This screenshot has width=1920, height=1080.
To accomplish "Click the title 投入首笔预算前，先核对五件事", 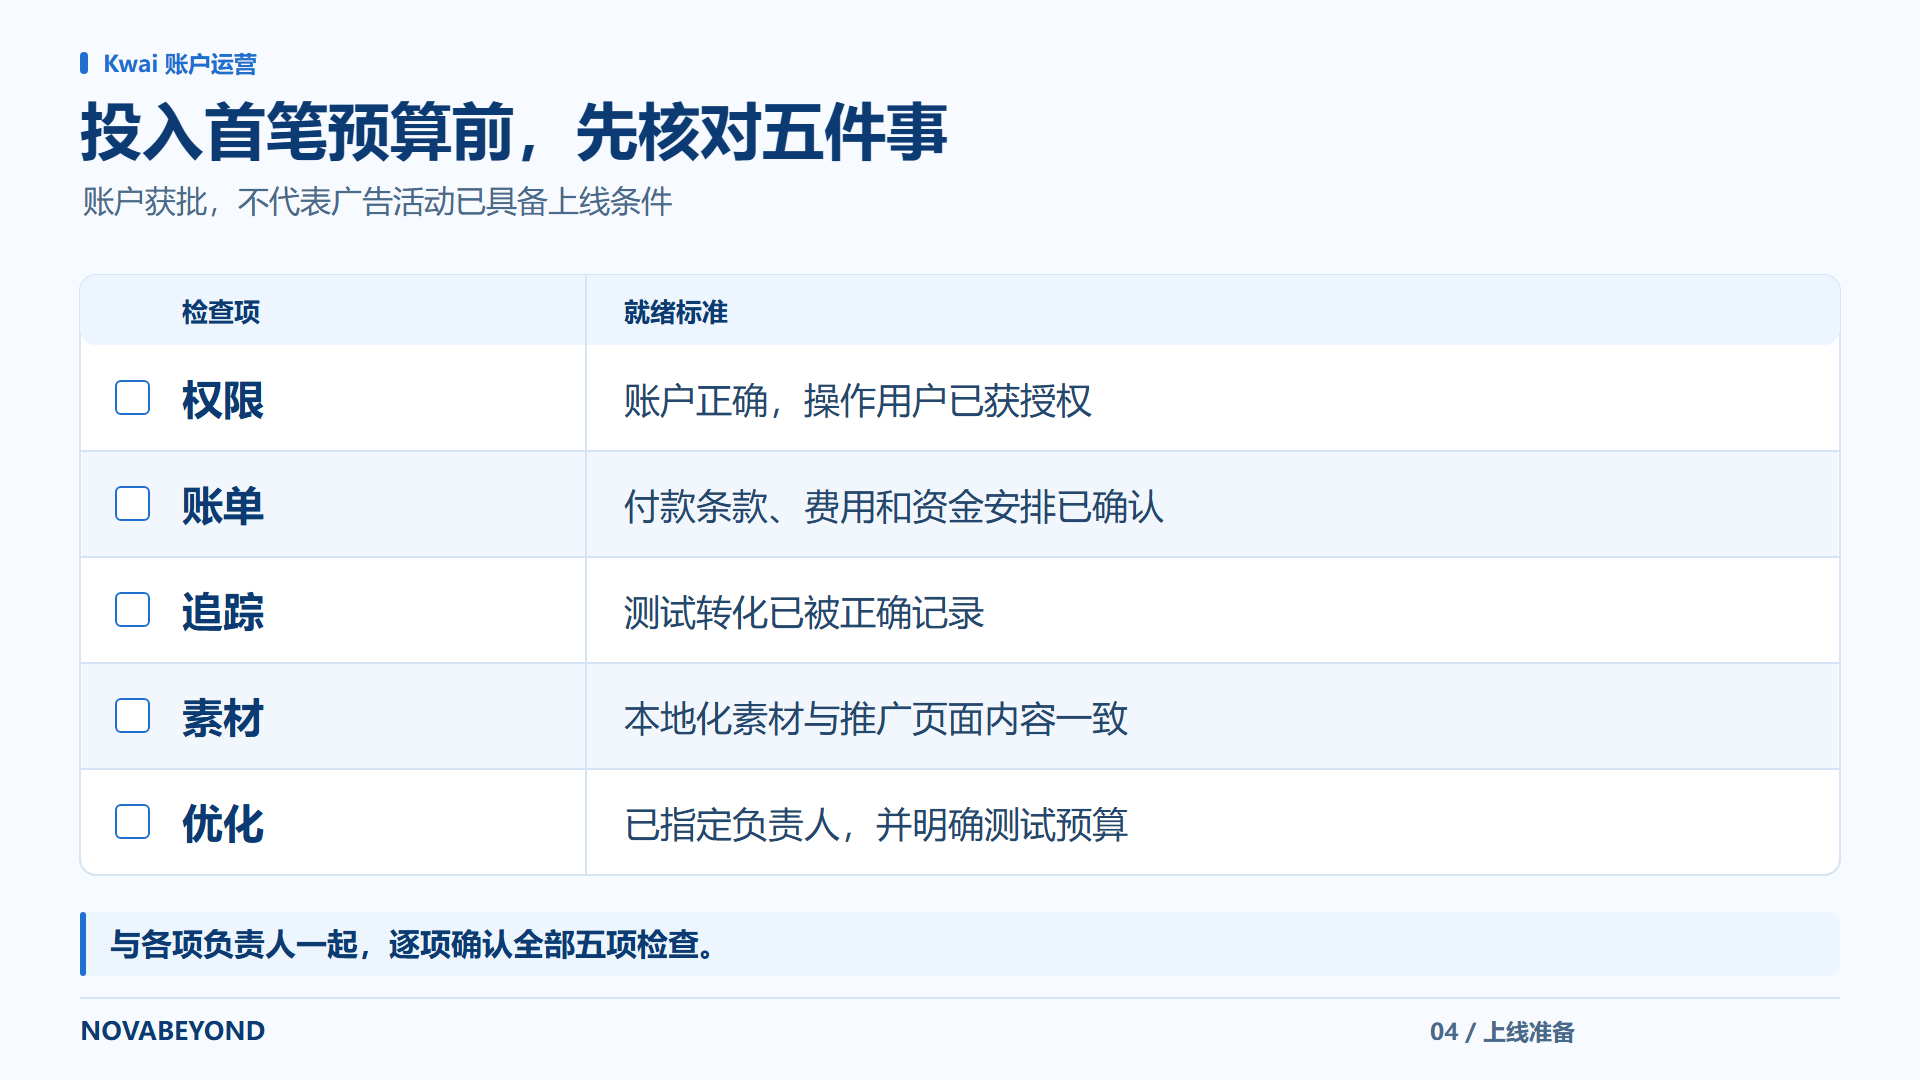I will pyautogui.click(x=514, y=132).
